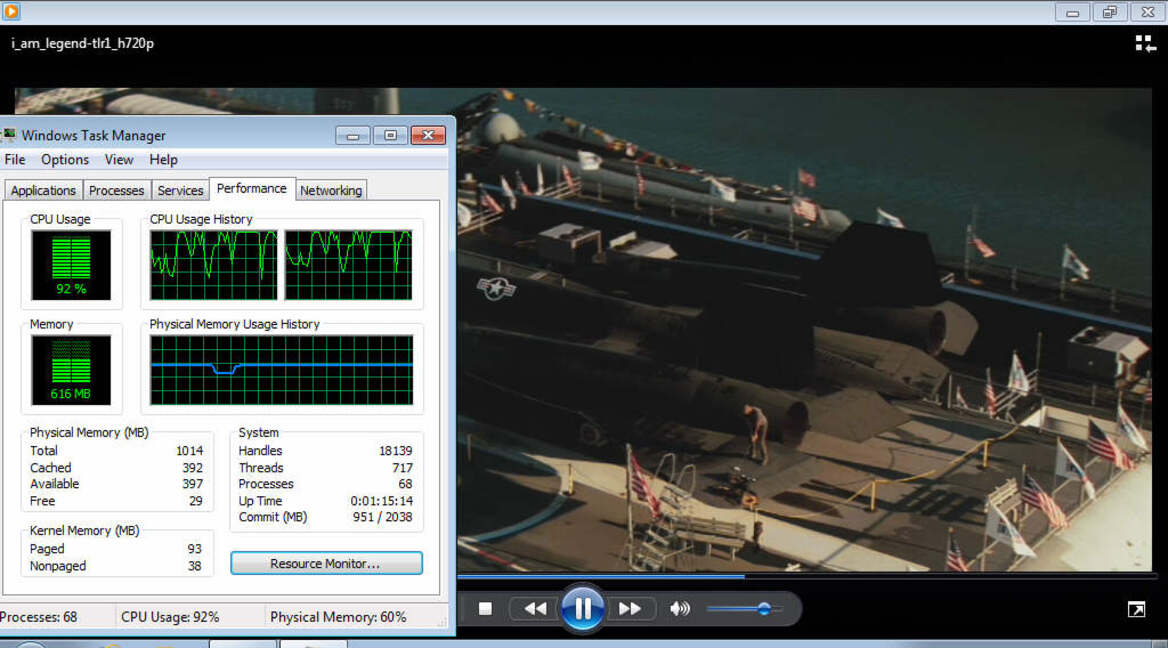Screen dimensions: 1168x648
Task: Rewind to previous track
Action: point(535,609)
